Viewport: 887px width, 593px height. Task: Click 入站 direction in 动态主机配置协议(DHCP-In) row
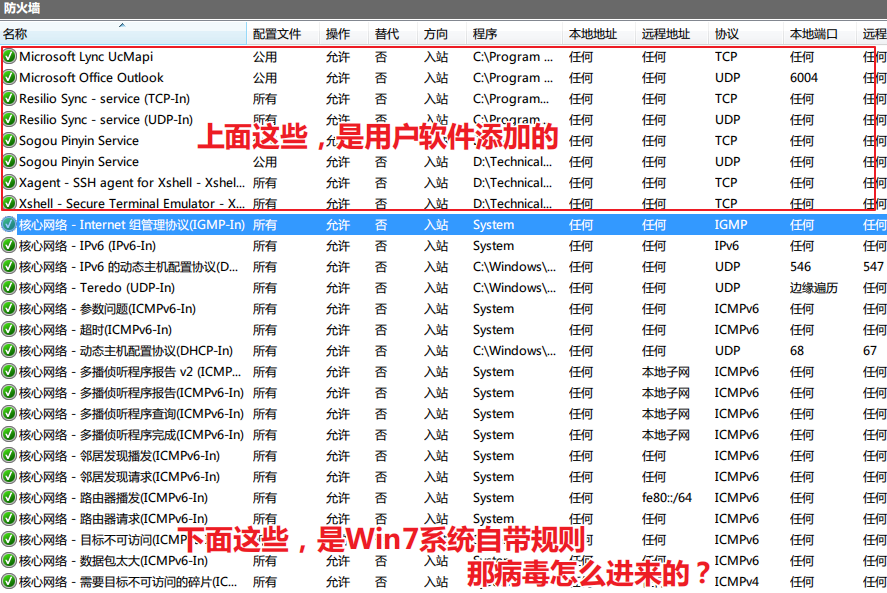tap(436, 351)
